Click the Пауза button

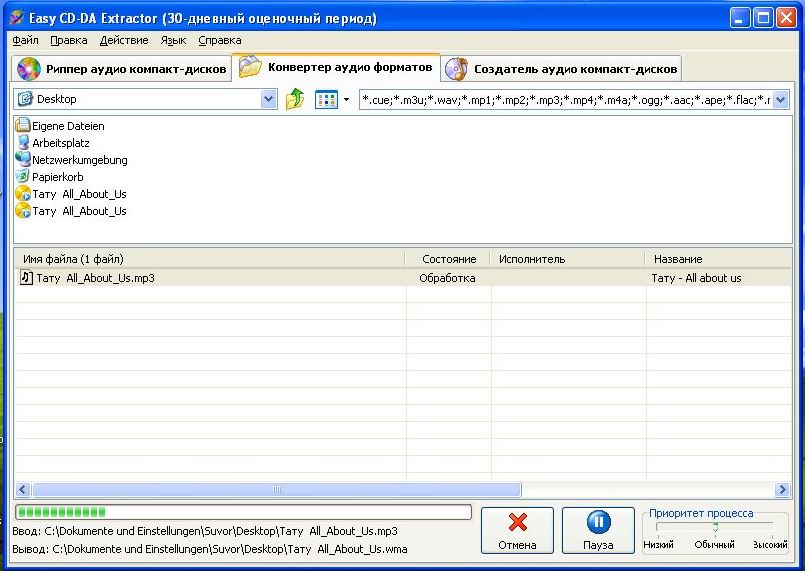(598, 530)
